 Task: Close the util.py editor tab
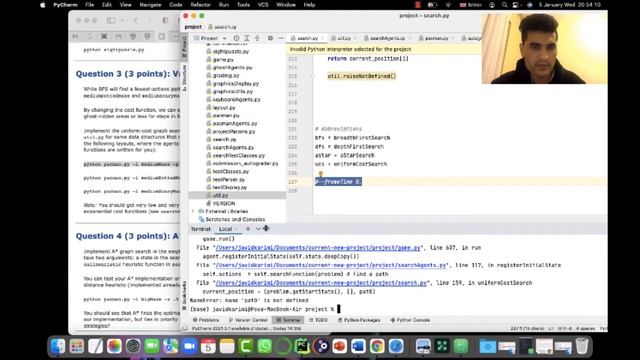tap(356, 38)
